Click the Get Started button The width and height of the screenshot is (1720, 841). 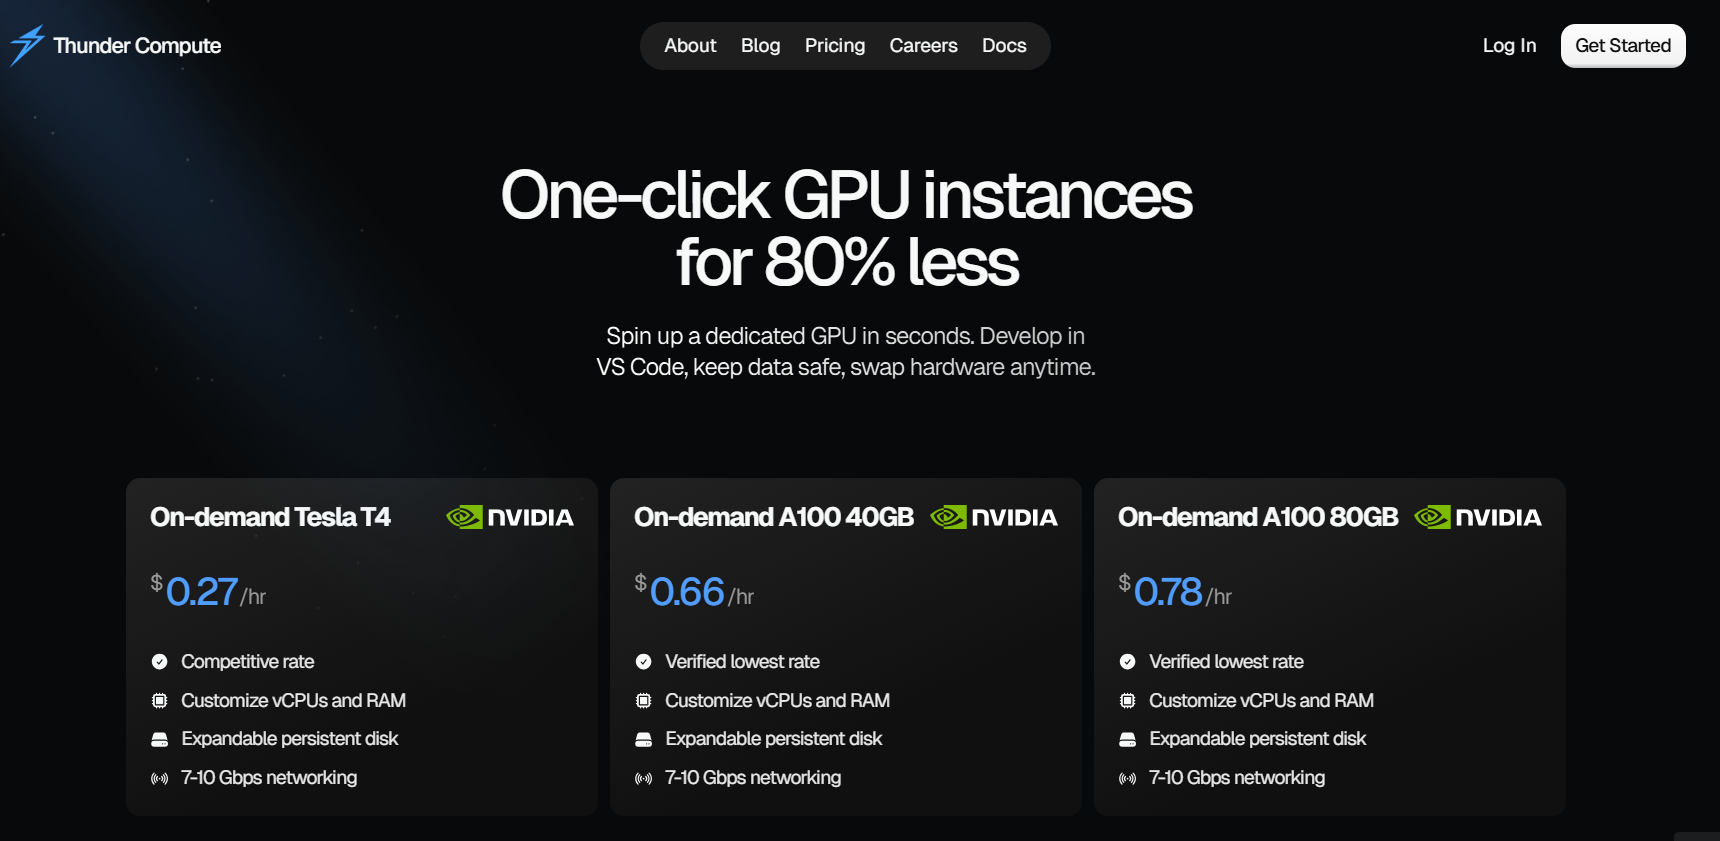[x=1623, y=45]
